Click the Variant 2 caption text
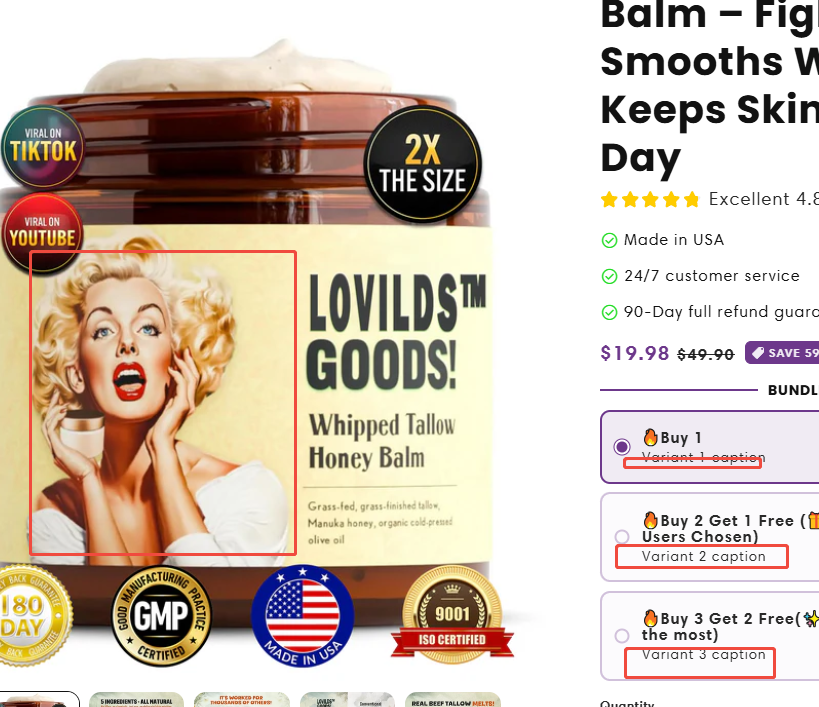This screenshot has height=707, width=819. [x=704, y=557]
